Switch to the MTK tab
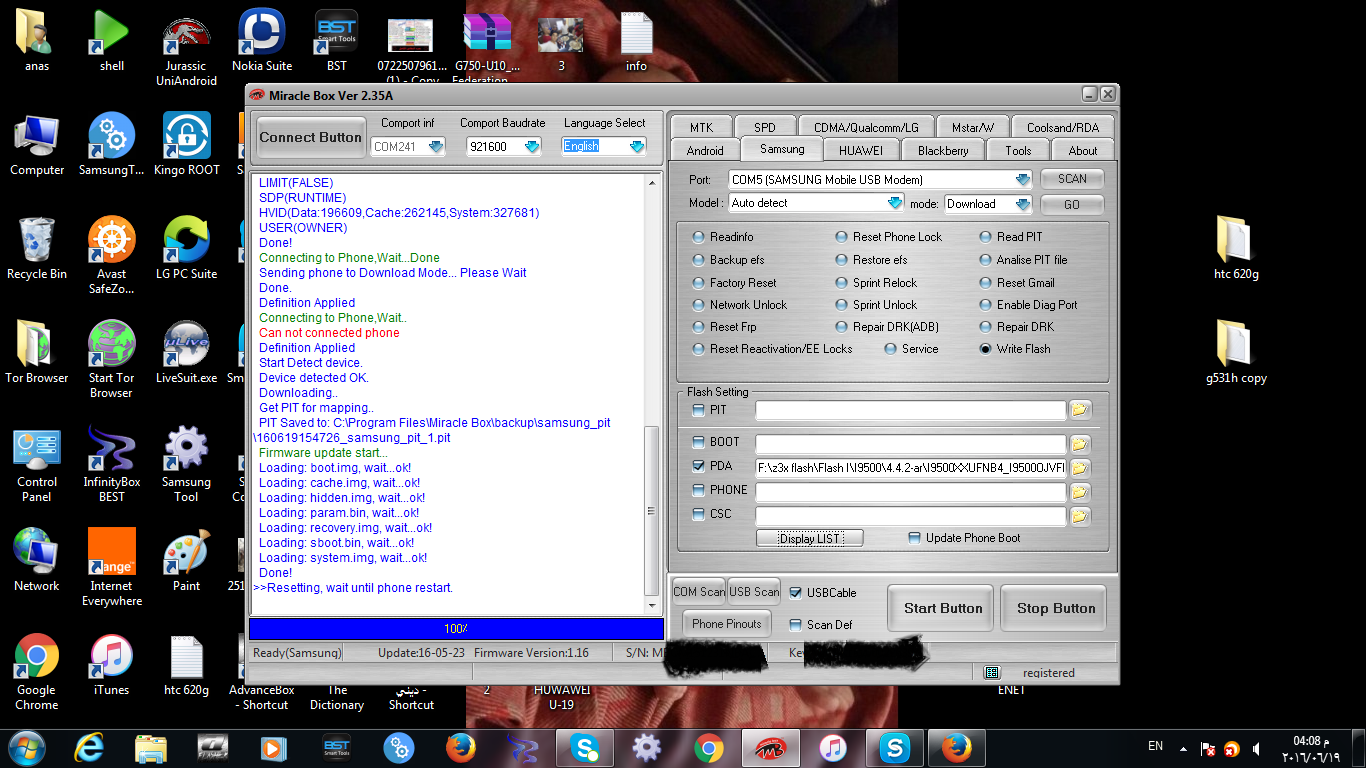The height and width of the screenshot is (768, 1366). 701,127
